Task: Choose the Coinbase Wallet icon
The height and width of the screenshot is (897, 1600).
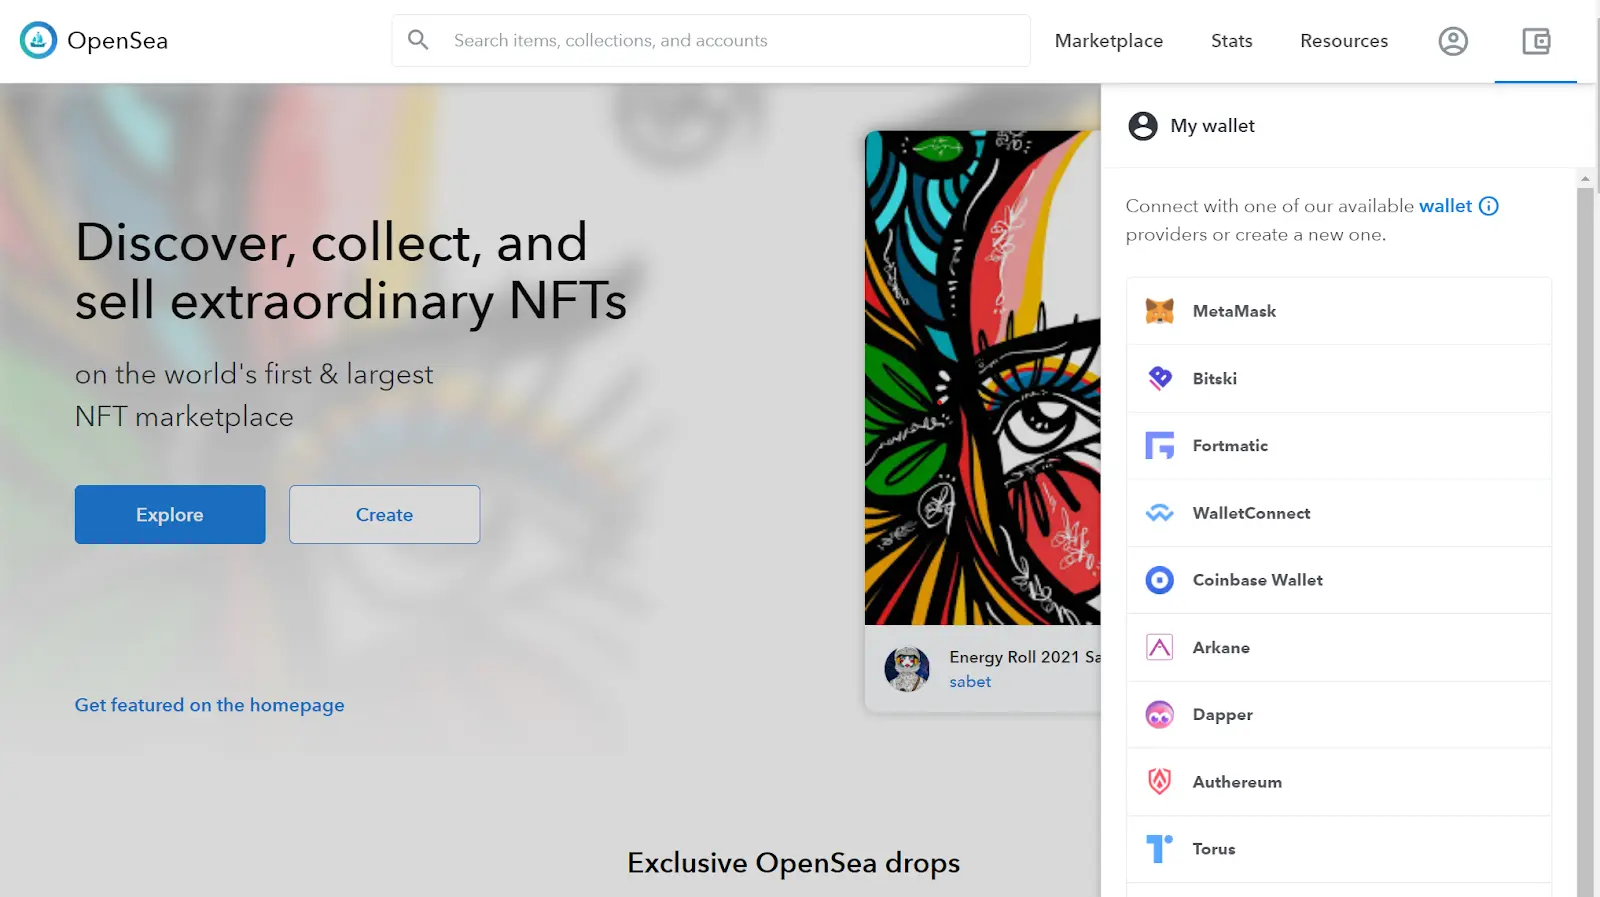Action: (1159, 580)
